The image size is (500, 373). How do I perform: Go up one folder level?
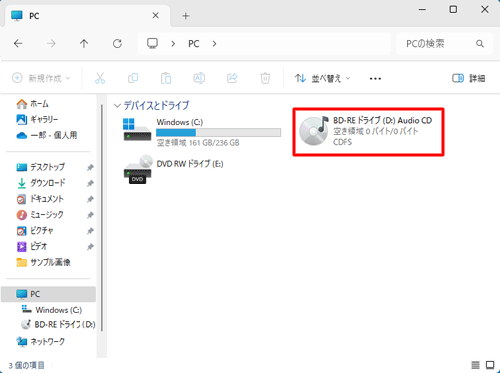point(84,43)
